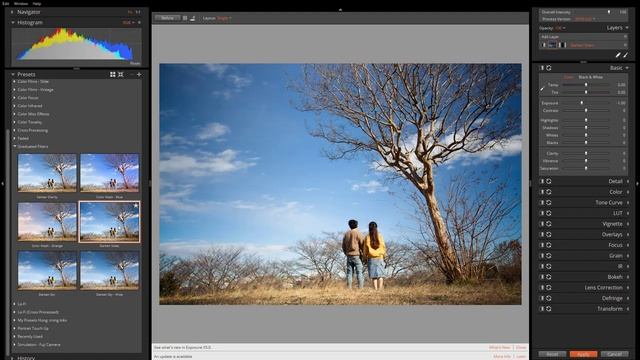Select the Black & White tab
This screenshot has height=360, width=640.
tap(591, 77)
